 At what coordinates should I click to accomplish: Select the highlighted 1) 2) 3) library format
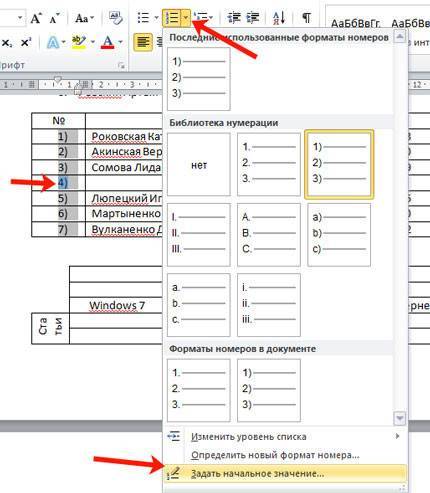pos(339,165)
